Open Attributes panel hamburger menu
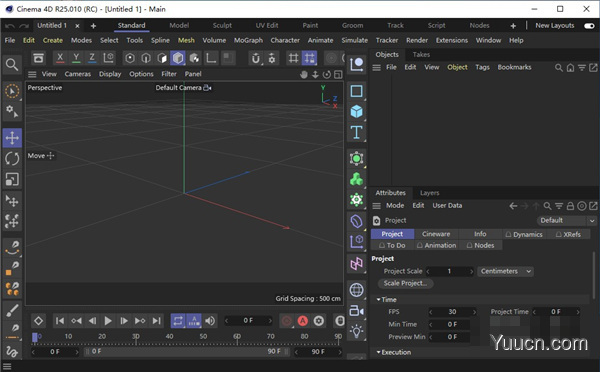The height and width of the screenshot is (372, 600). point(377,206)
